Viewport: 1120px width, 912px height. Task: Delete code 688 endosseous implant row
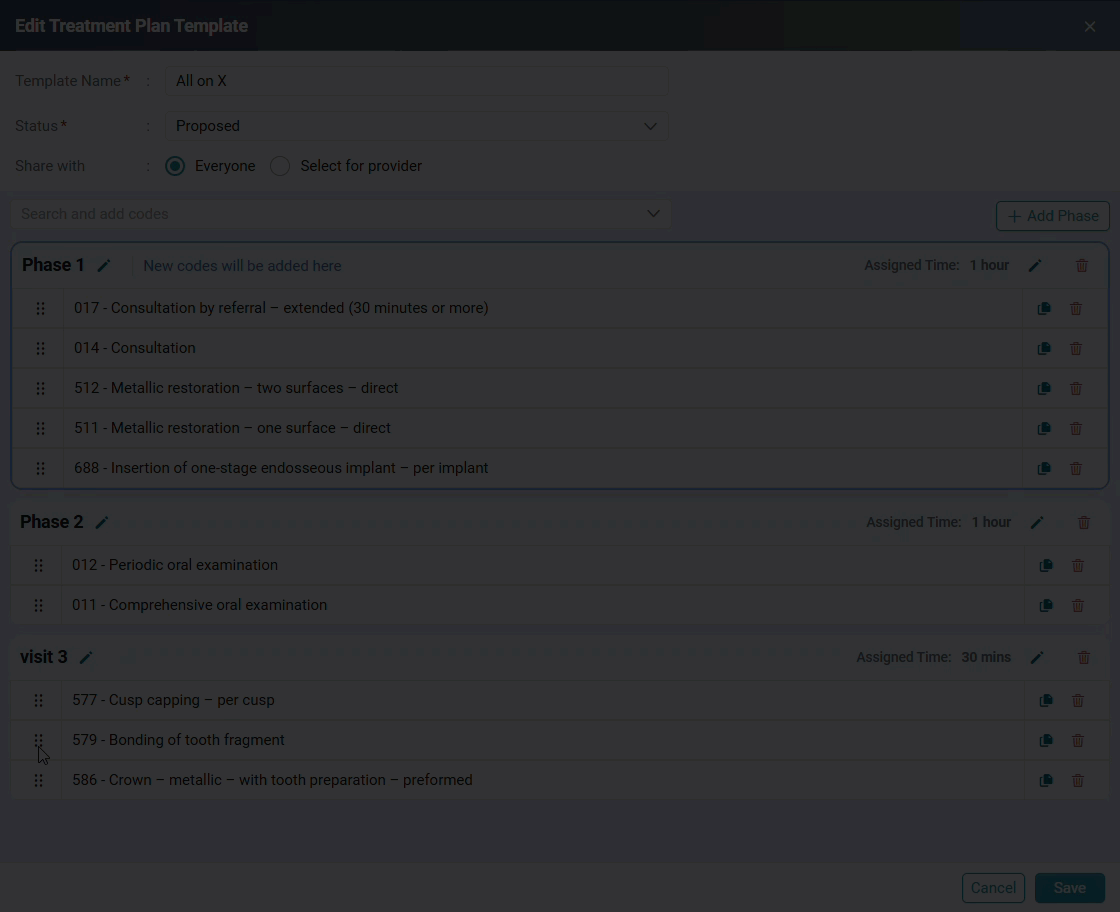1076,468
